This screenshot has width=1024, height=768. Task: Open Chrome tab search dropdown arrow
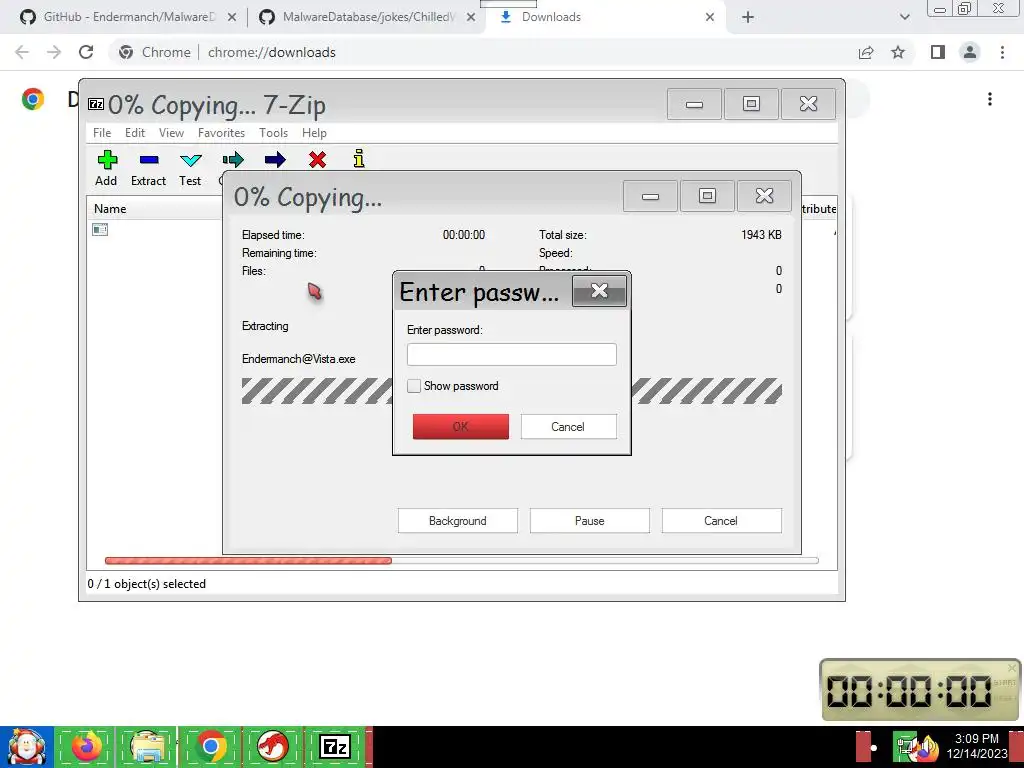point(904,17)
